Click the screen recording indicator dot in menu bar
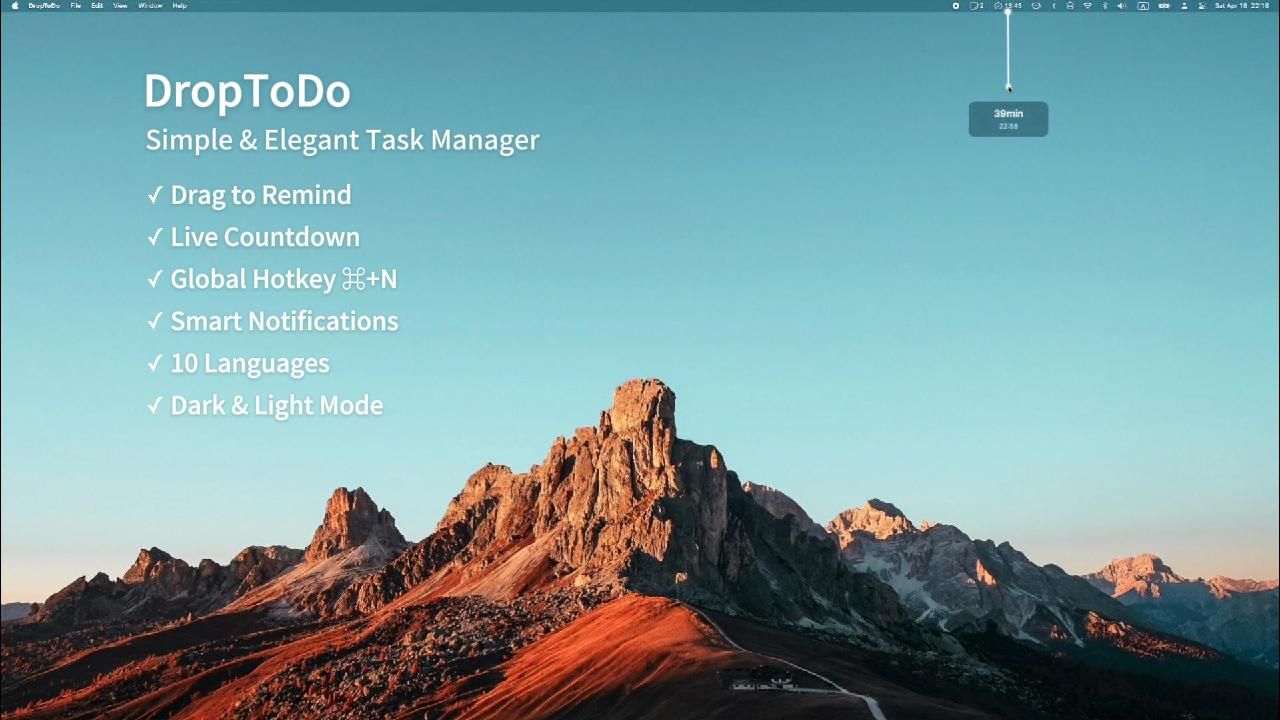This screenshot has width=1280, height=720. pos(955,5)
